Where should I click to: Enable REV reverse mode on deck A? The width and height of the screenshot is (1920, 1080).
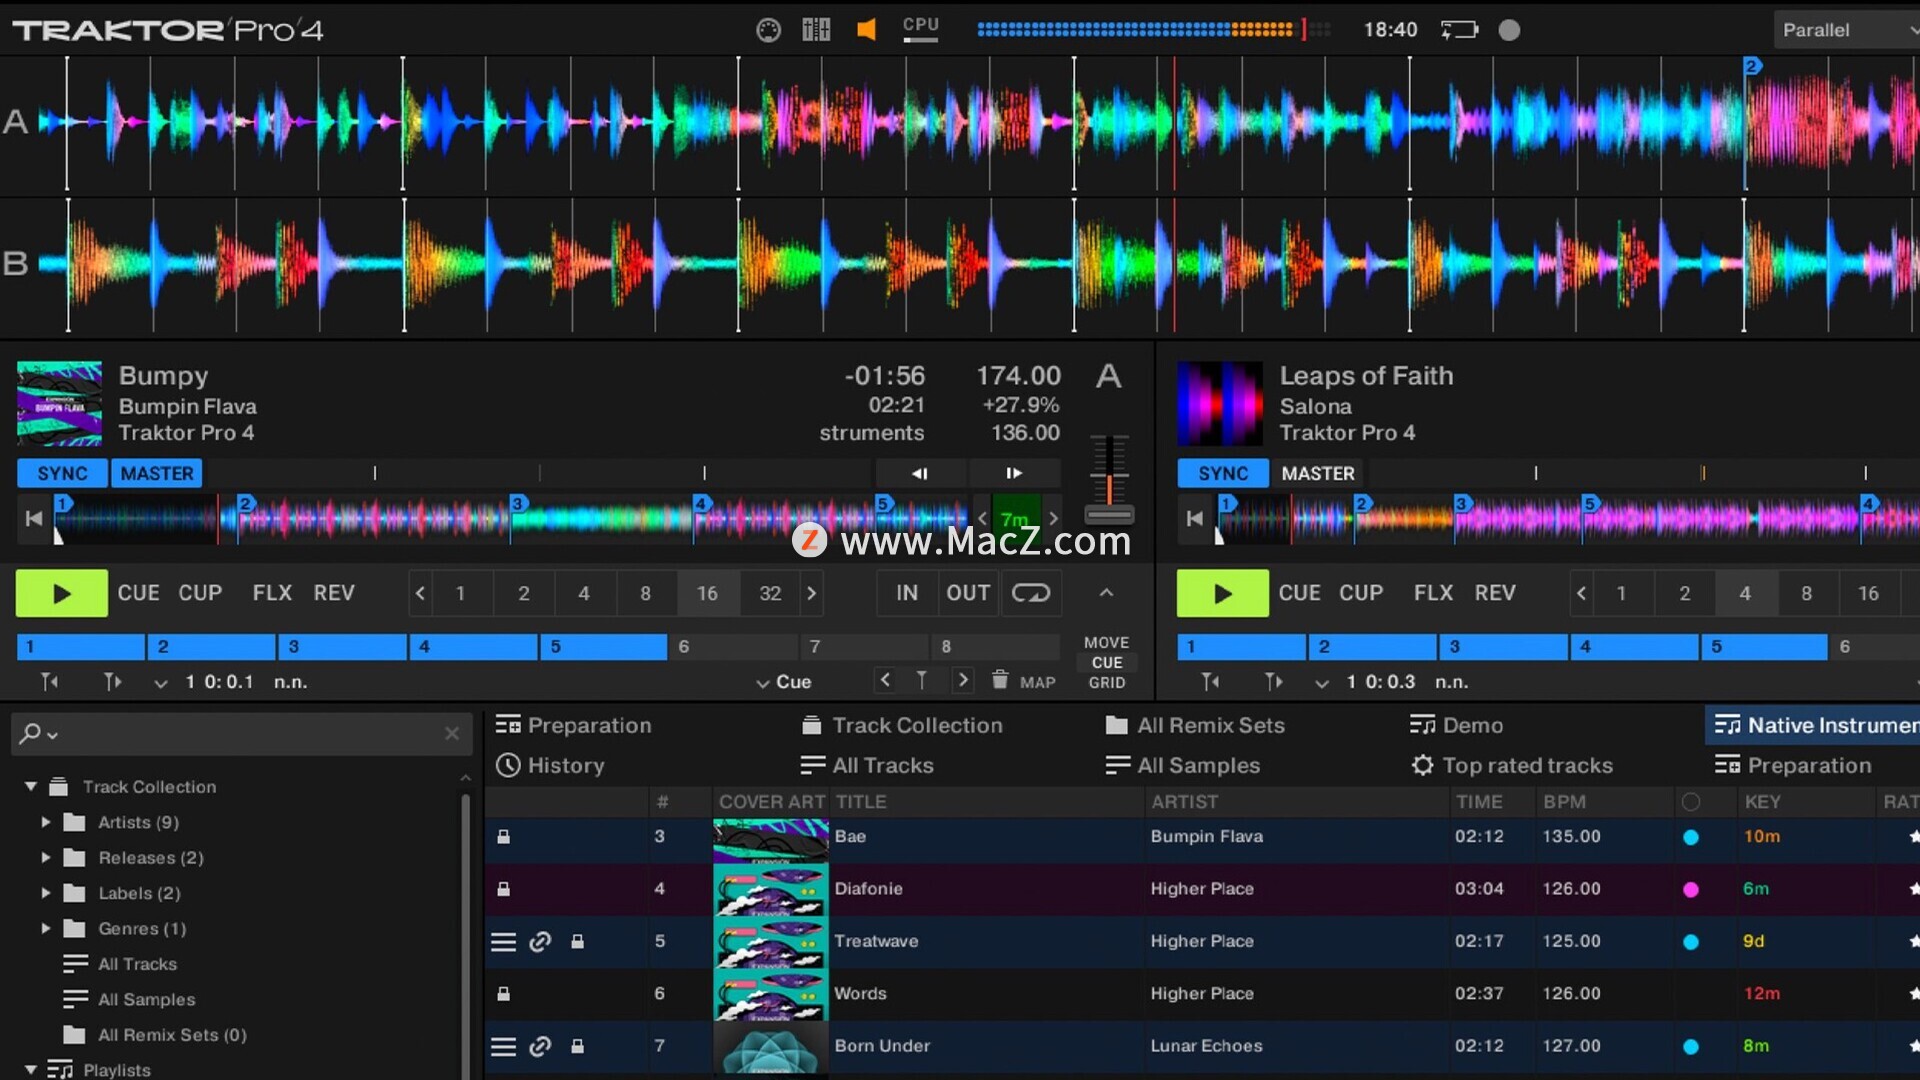click(x=334, y=593)
